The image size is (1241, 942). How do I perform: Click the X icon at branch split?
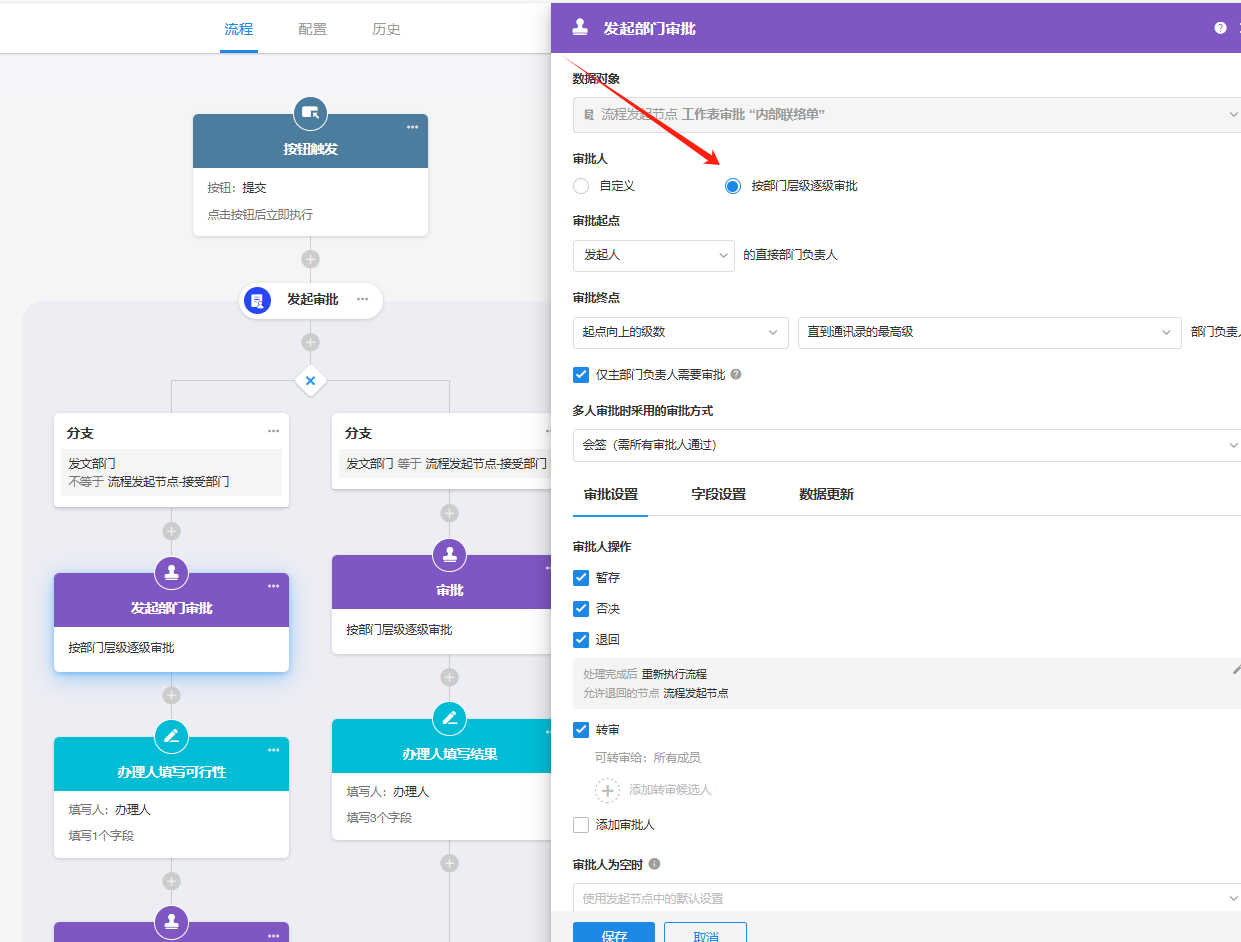pyautogui.click(x=310, y=381)
